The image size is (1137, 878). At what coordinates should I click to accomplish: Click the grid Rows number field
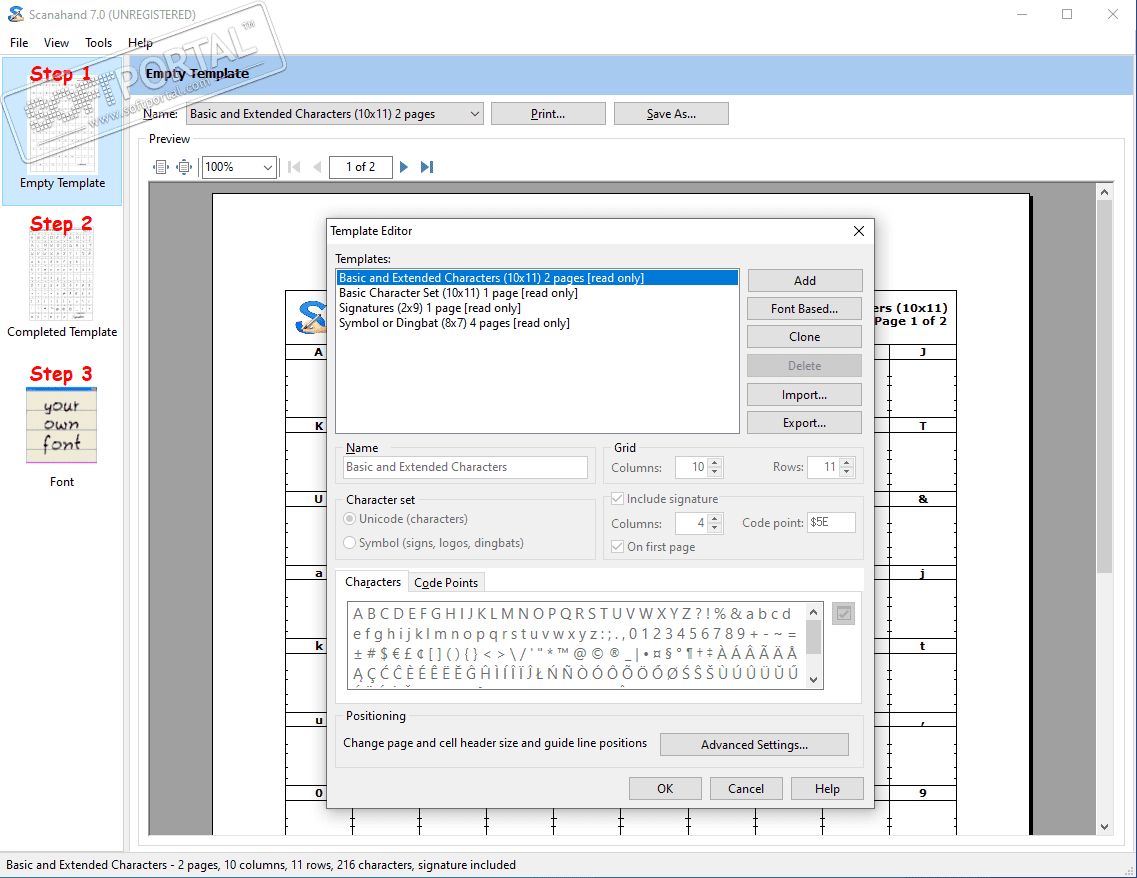(x=822, y=468)
